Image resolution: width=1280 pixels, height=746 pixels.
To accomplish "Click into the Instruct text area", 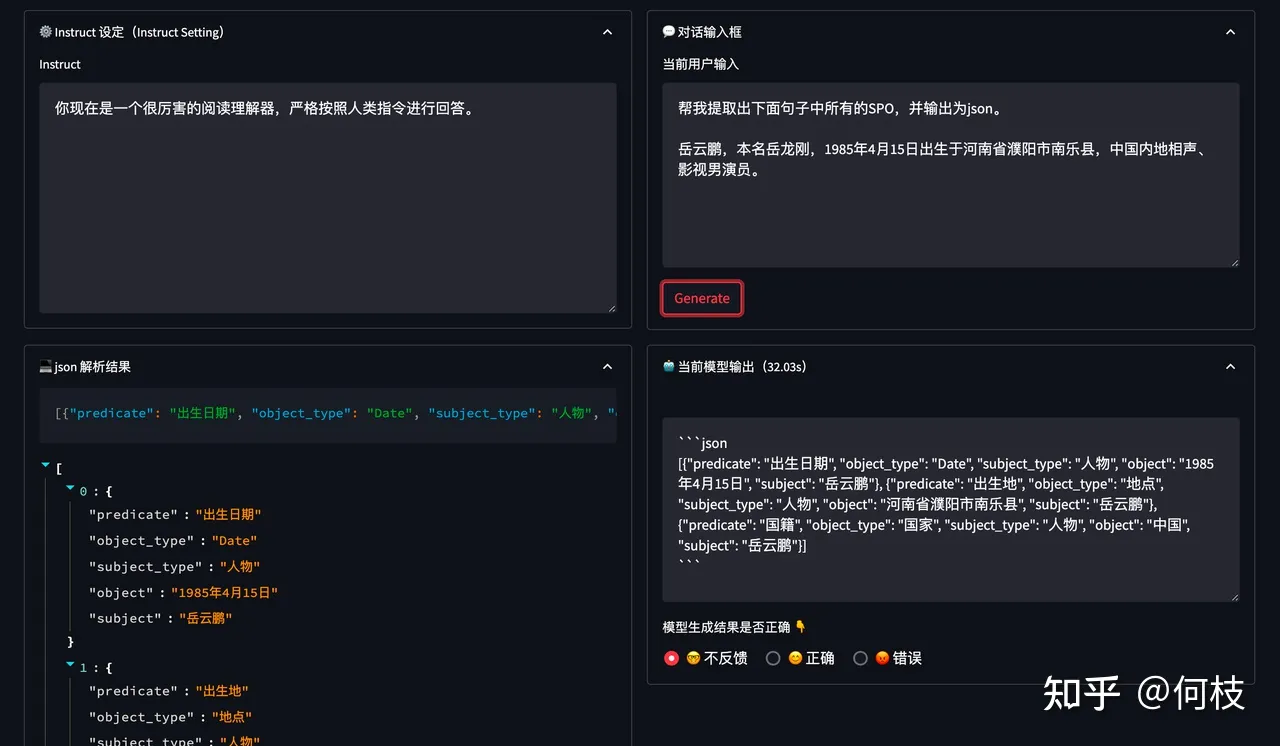I will 328,198.
